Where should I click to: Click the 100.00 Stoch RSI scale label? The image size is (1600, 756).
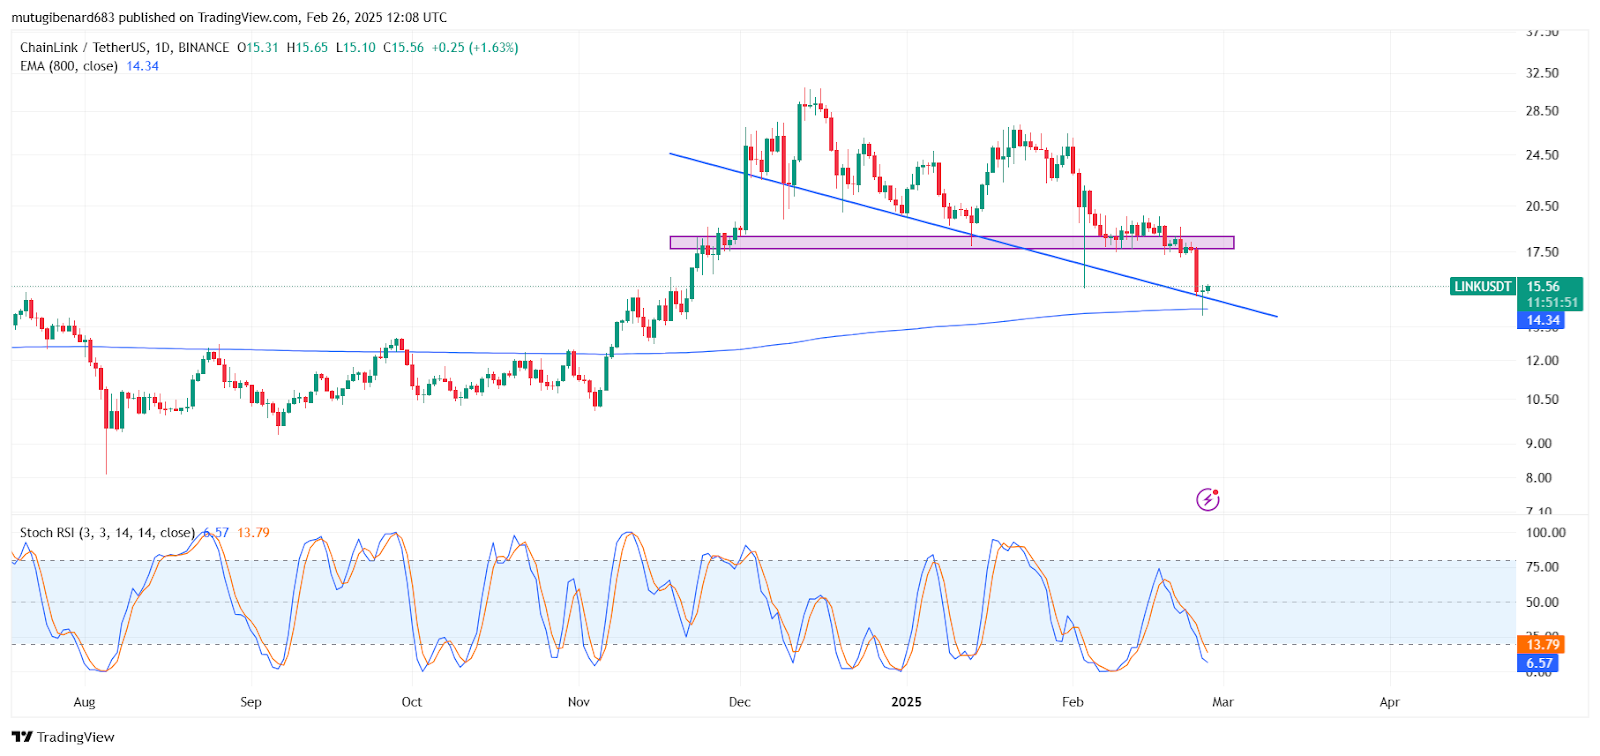1545,533
